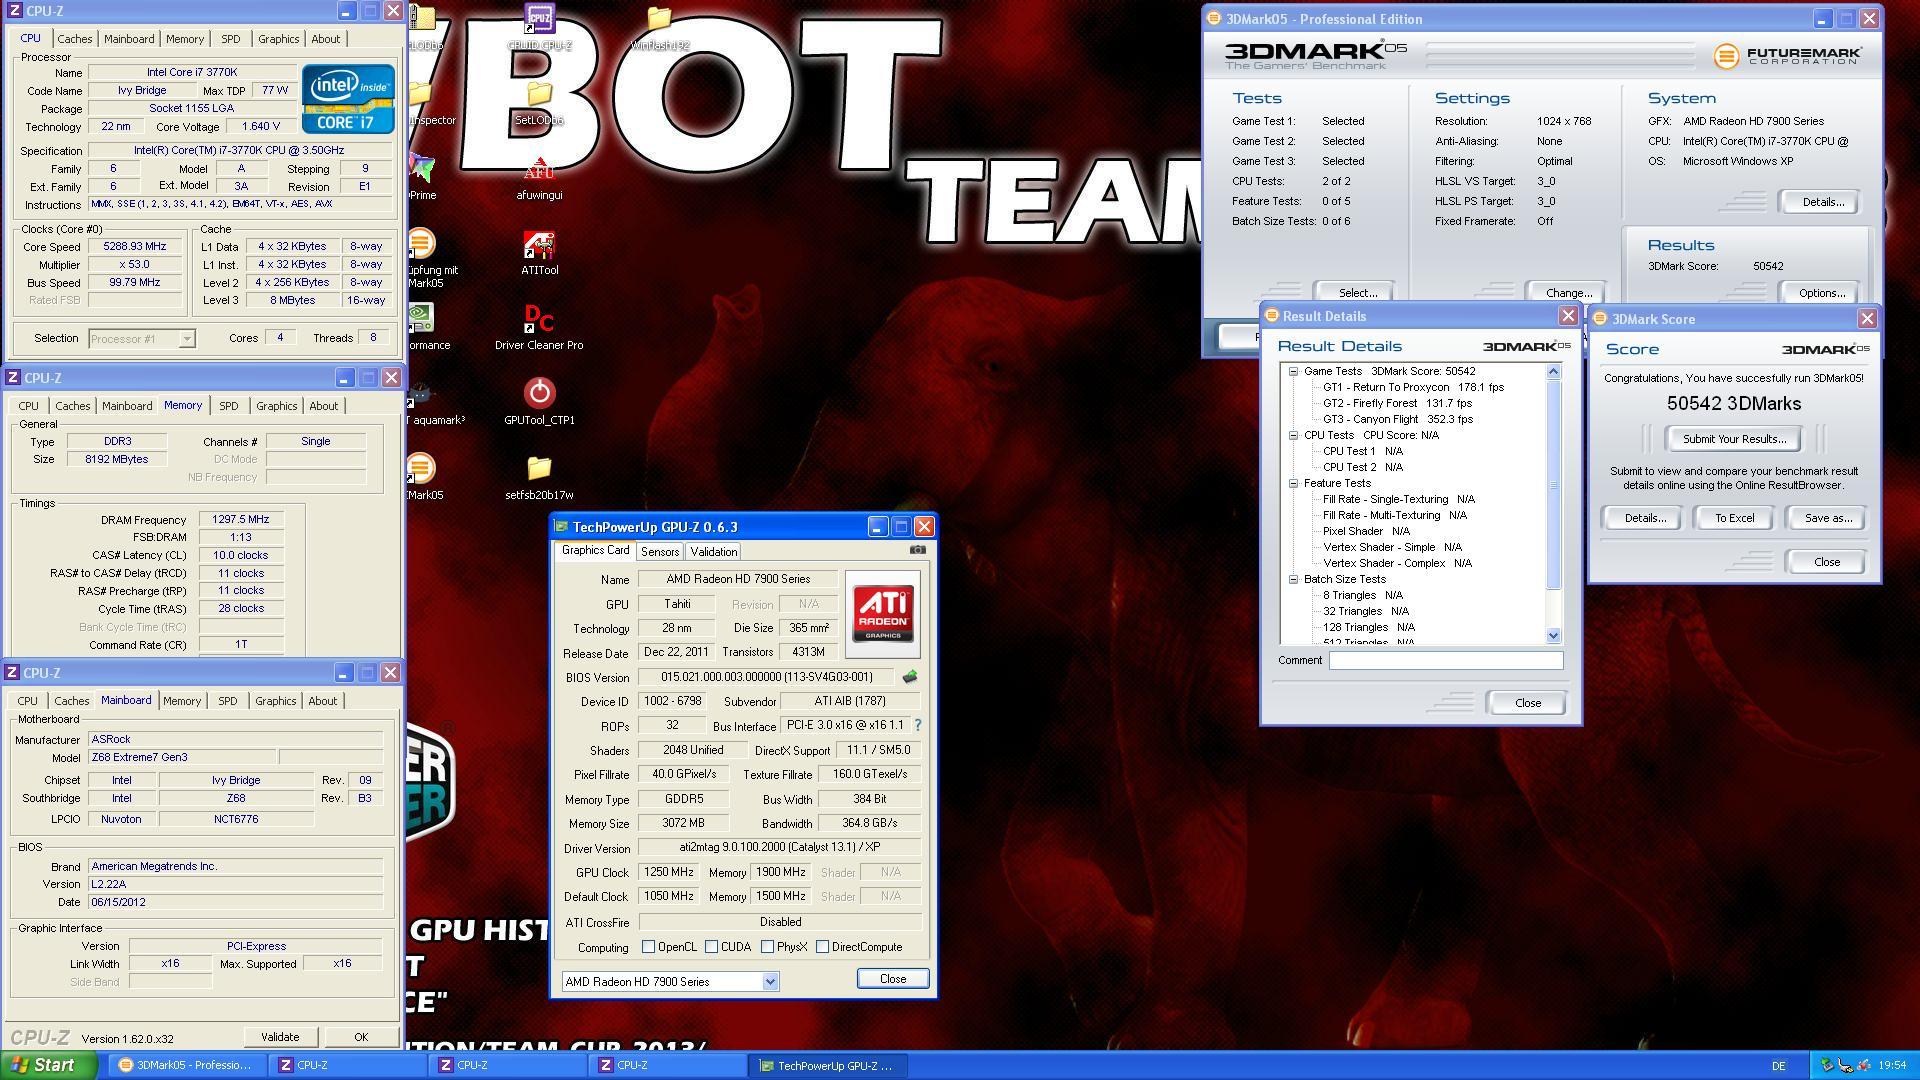
Task: Click Change... button under Settings
Action: point(1569,293)
